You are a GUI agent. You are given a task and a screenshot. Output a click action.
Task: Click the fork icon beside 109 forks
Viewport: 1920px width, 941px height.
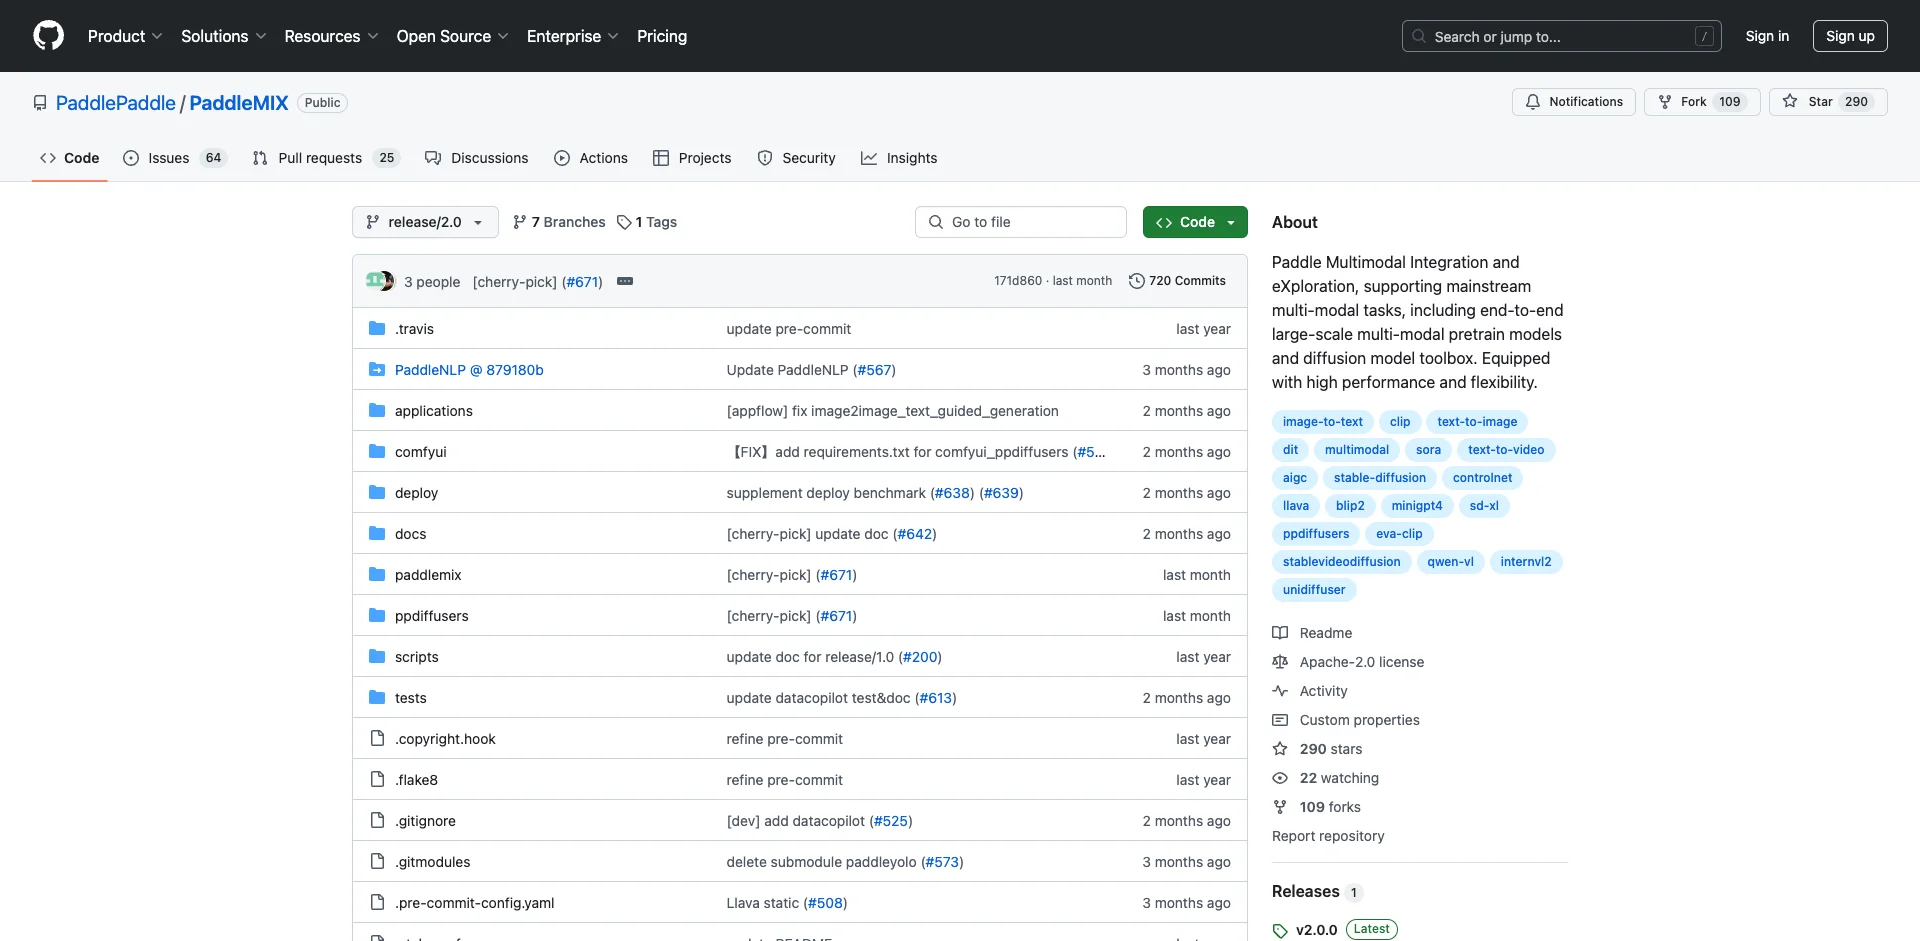coord(1280,807)
